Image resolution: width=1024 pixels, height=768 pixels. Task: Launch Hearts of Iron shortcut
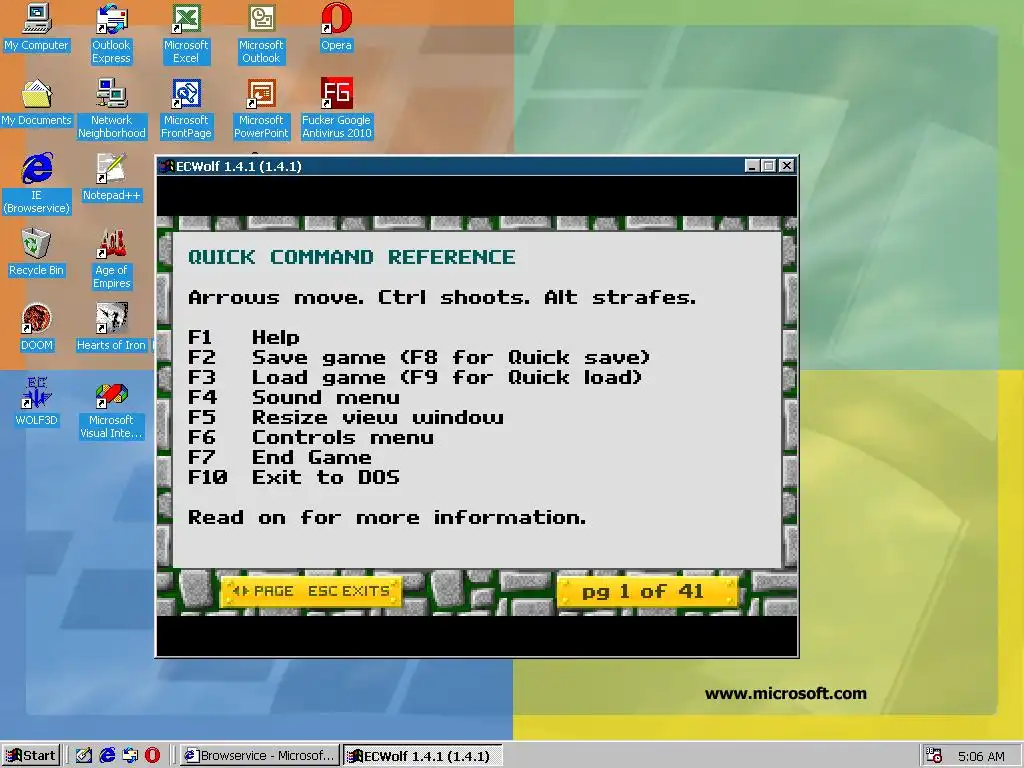click(112, 327)
